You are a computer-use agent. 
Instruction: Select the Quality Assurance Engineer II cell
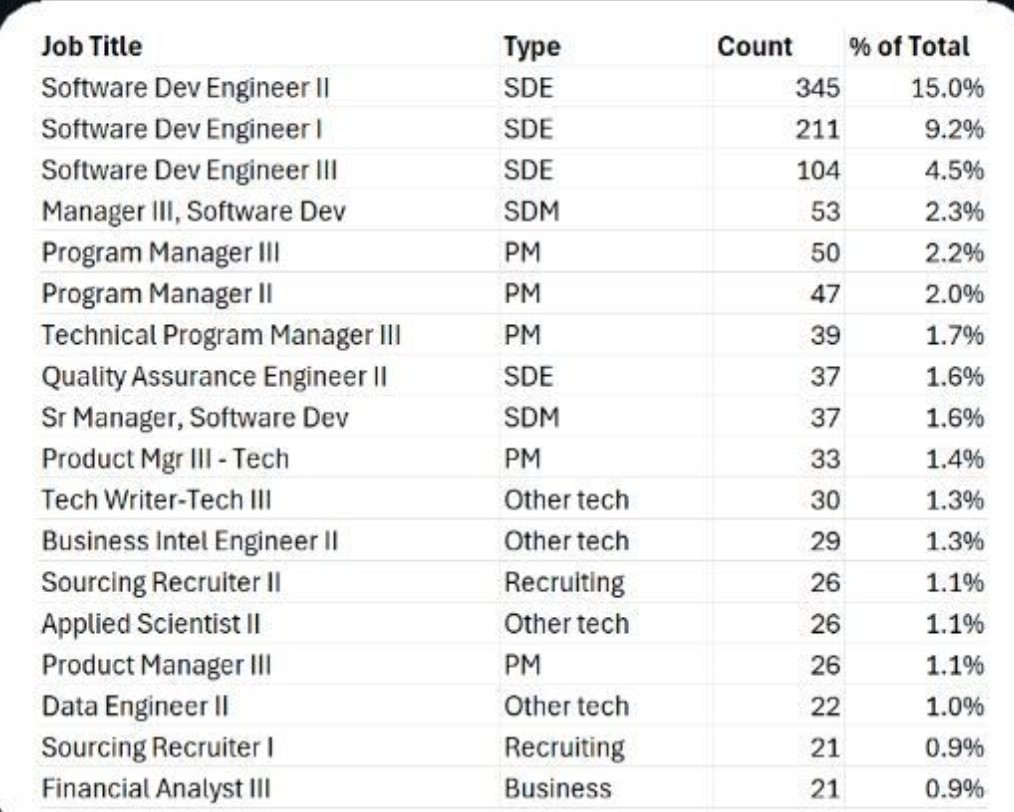click(x=214, y=377)
